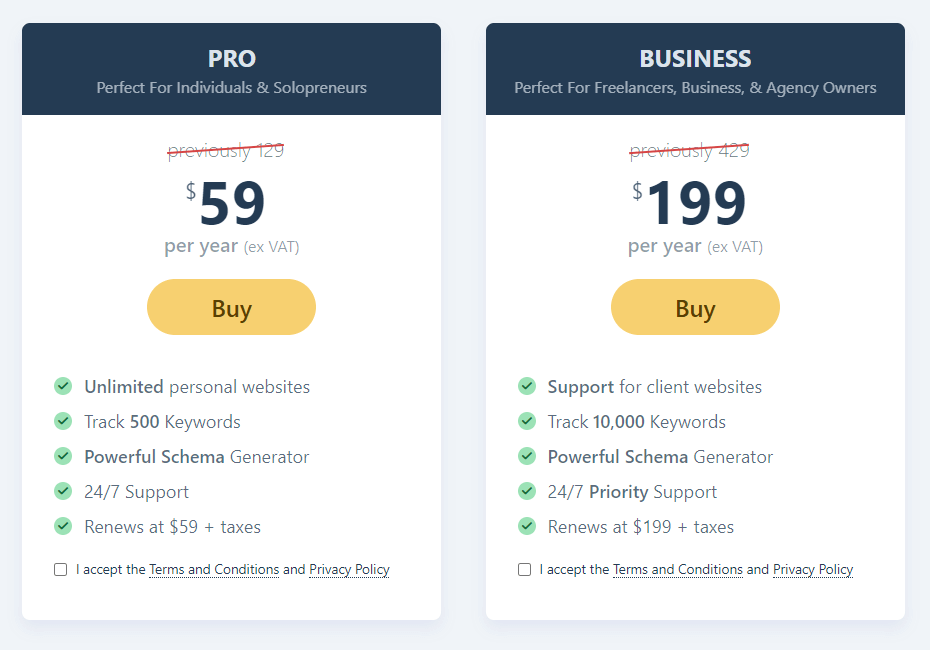930x650 pixels.
Task: Click the BUSINESS plan header title
Action: point(695,59)
